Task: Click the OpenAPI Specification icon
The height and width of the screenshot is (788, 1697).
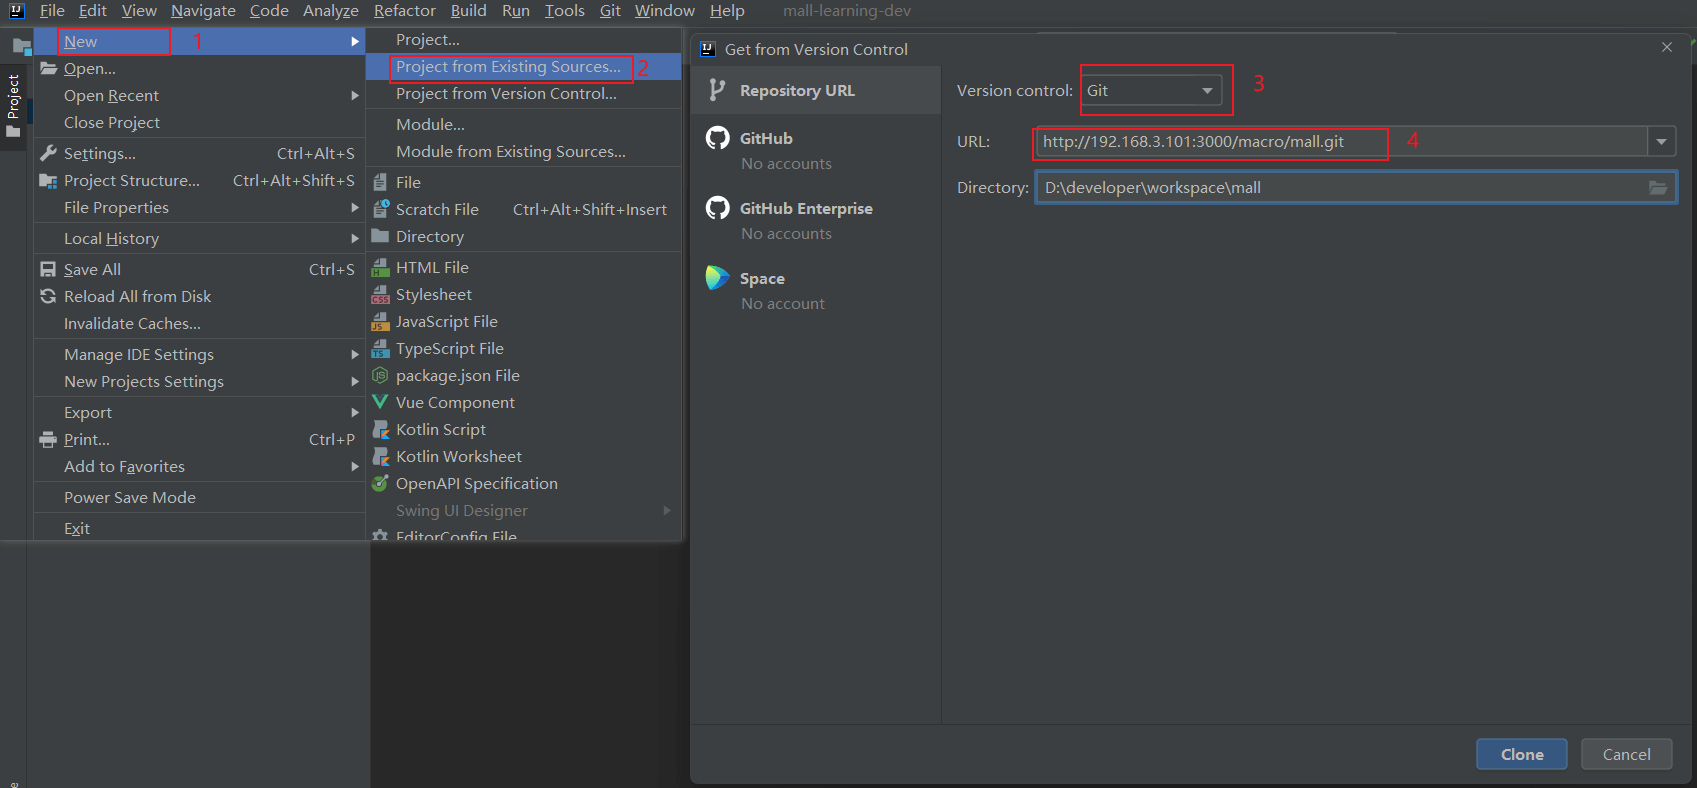Action: (380, 484)
